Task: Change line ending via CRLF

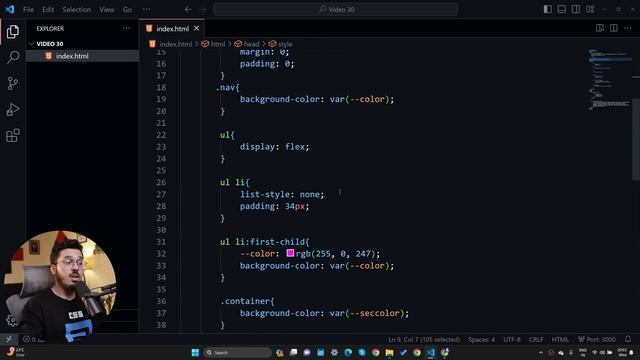Action: click(536, 340)
